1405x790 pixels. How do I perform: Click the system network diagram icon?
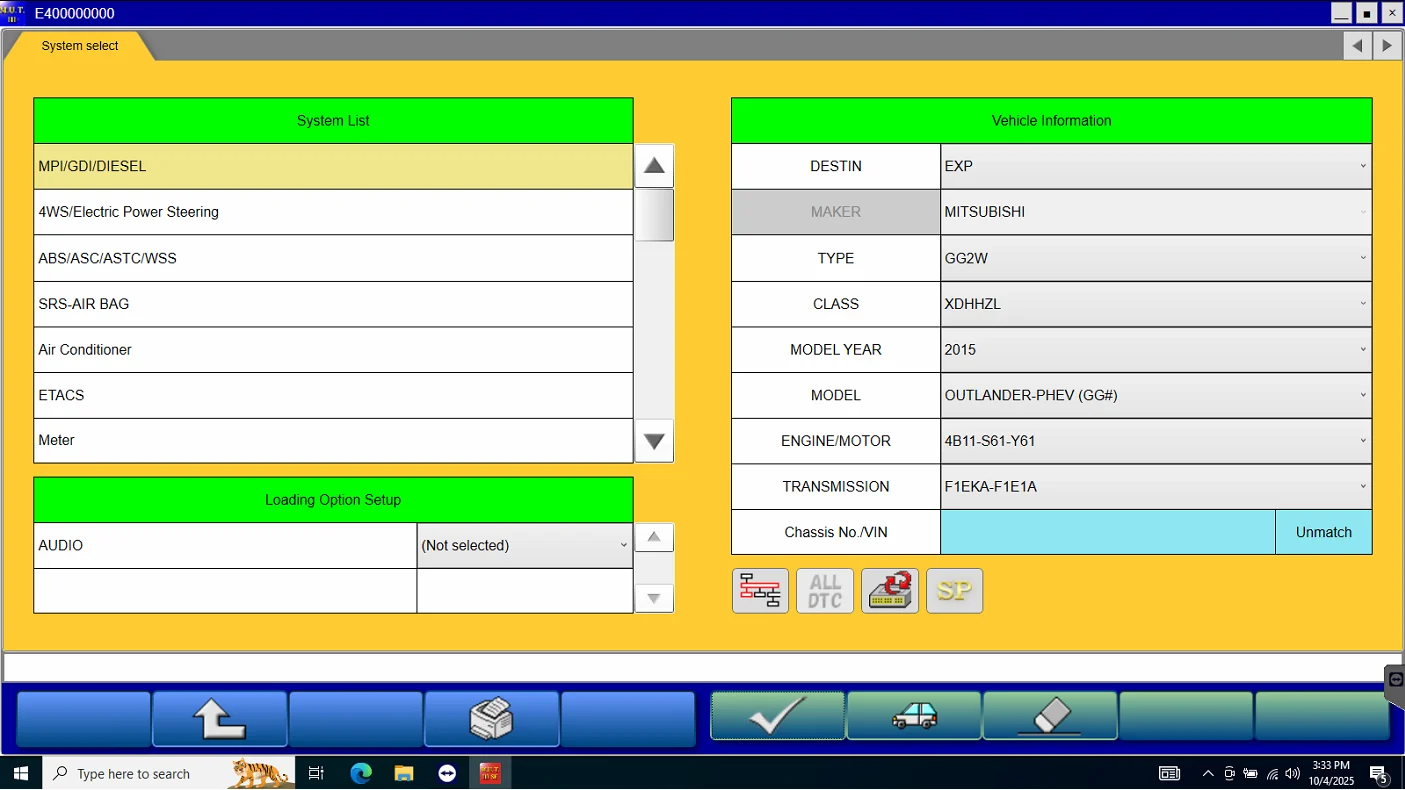(760, 591)
